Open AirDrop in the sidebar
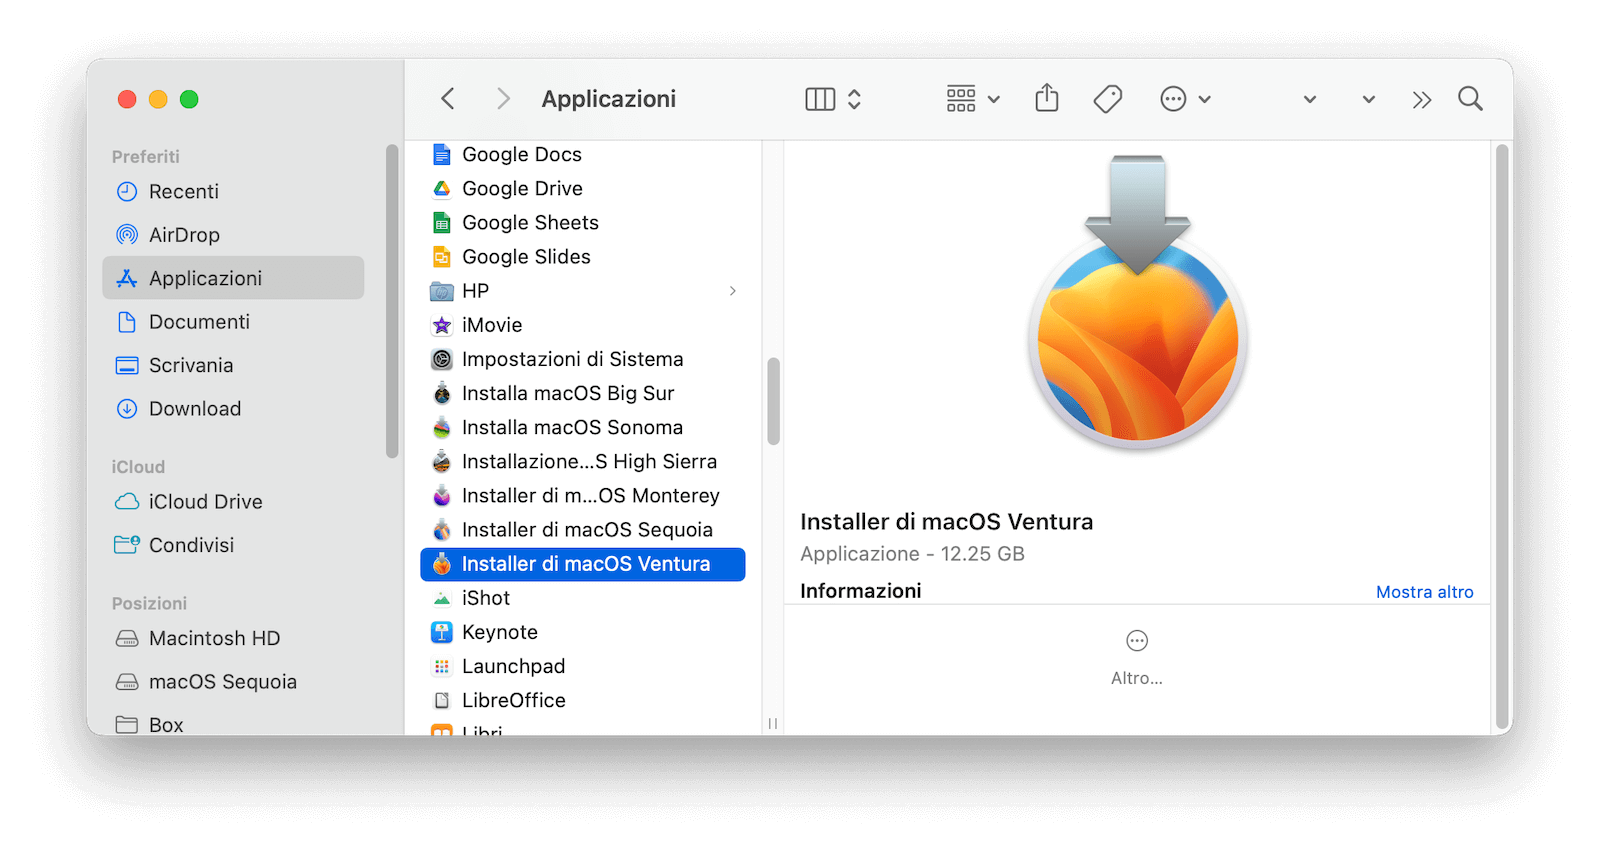This screenshot has height=850, width=1600. 233,235
